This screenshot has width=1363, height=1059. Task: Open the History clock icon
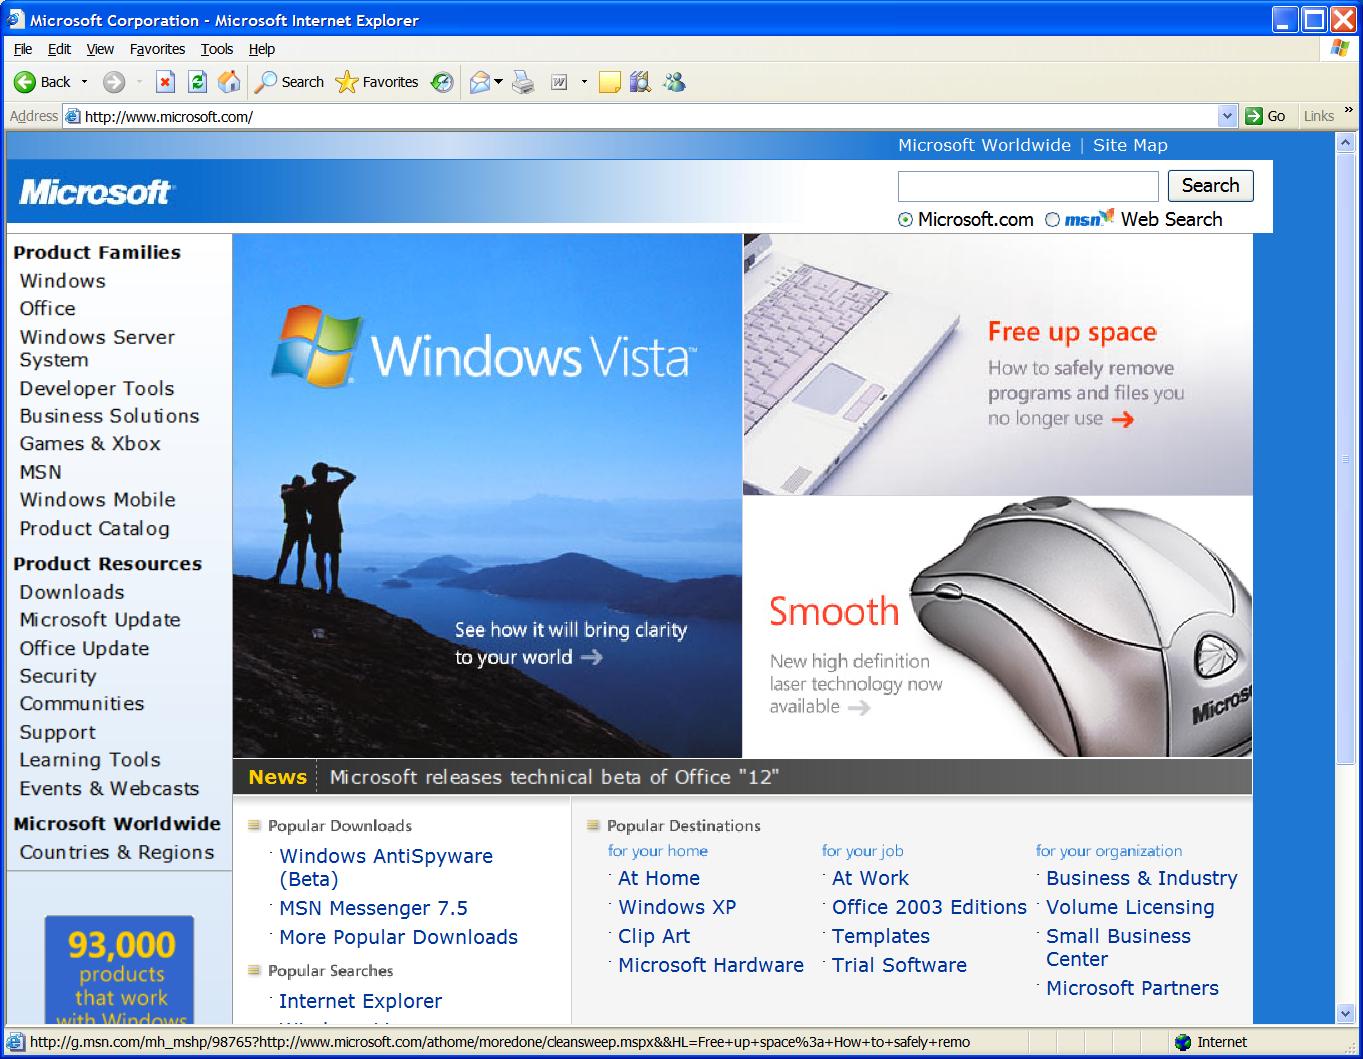pyautogui.click(x=441, y=82)
